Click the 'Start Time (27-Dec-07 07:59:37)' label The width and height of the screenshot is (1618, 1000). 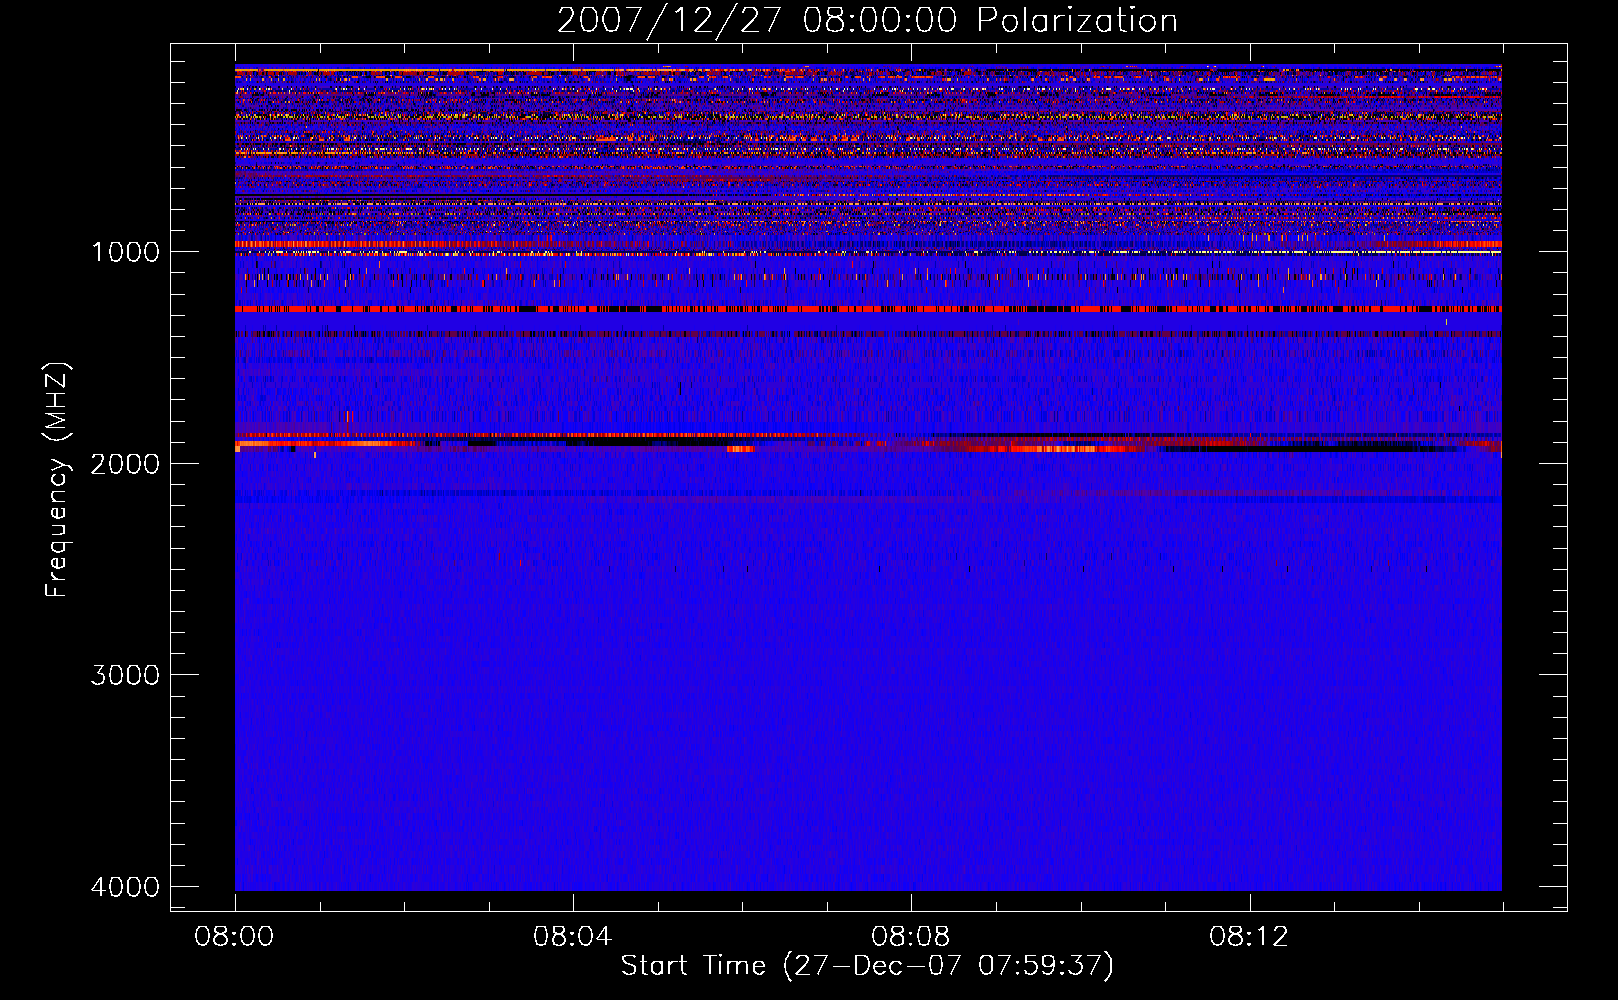[867, 966]
